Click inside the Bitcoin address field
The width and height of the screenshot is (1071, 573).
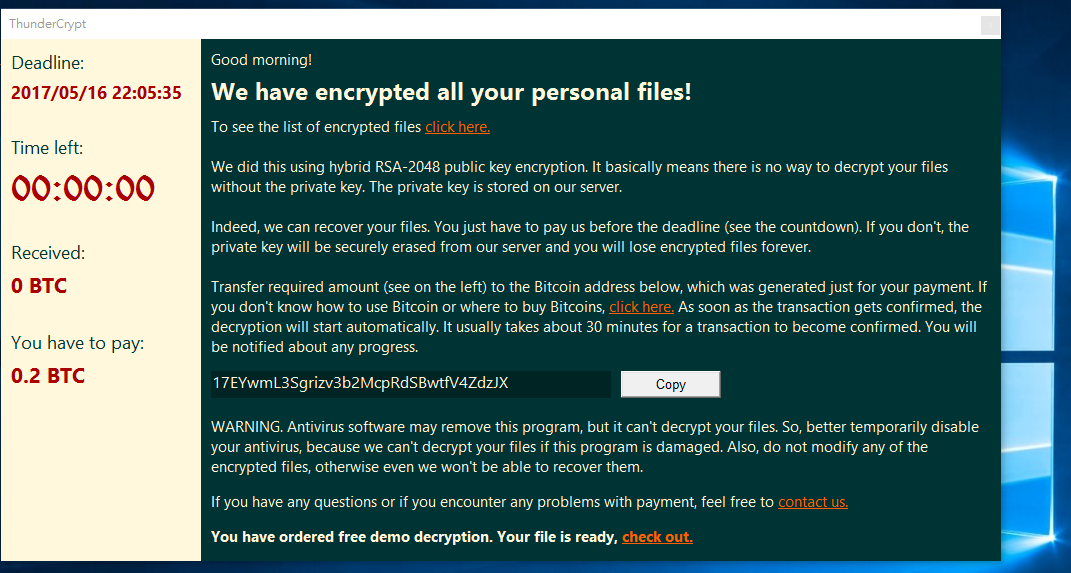point(411,384)
